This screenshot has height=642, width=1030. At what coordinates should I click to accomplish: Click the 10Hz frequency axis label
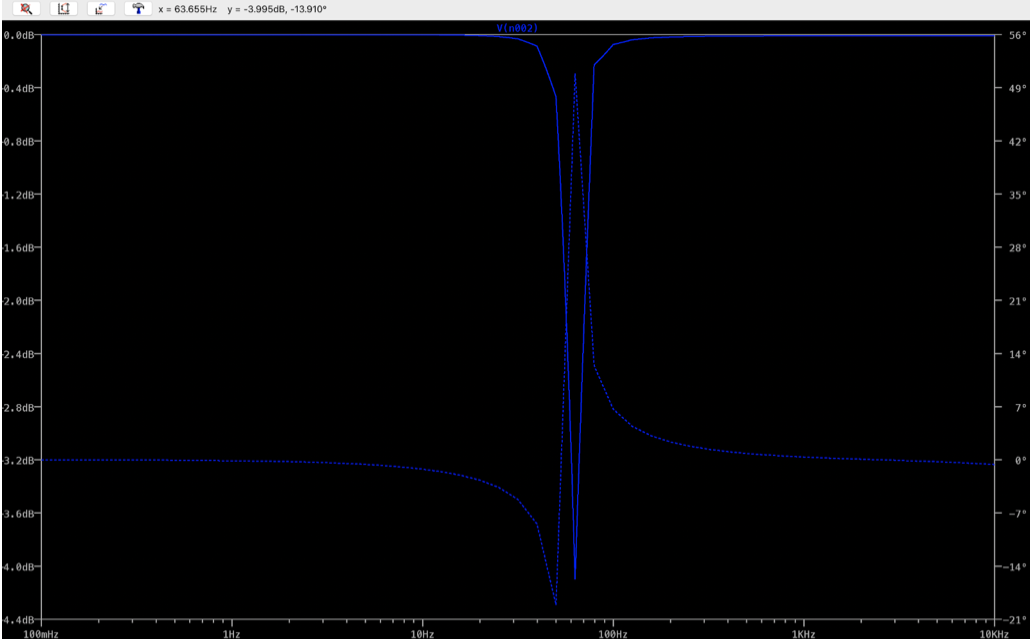point(422,634)
